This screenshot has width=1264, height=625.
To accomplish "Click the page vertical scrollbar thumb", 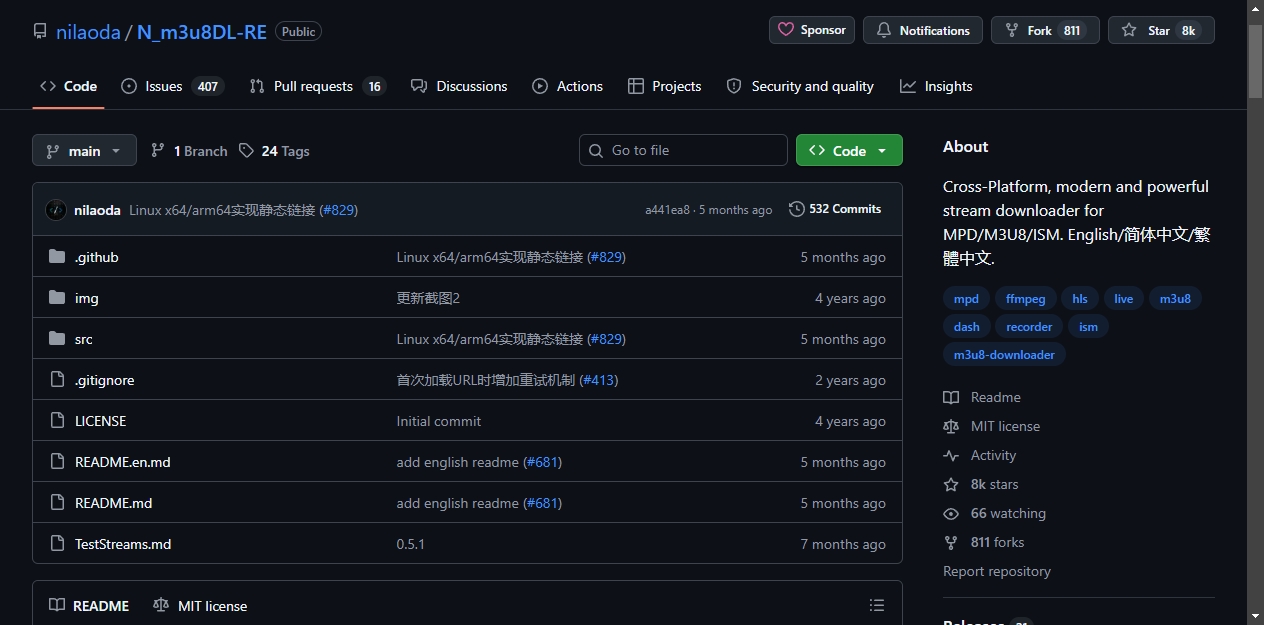I will (x=1256, y=60).
